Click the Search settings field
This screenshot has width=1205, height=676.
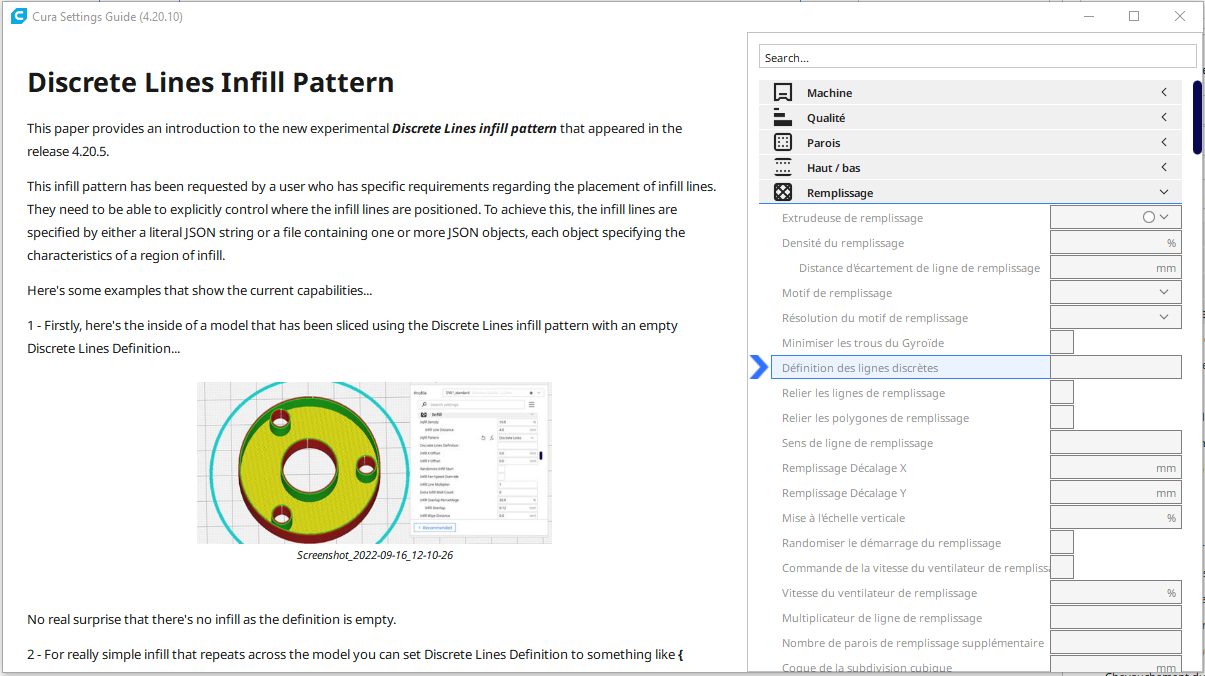pos(977,57)
